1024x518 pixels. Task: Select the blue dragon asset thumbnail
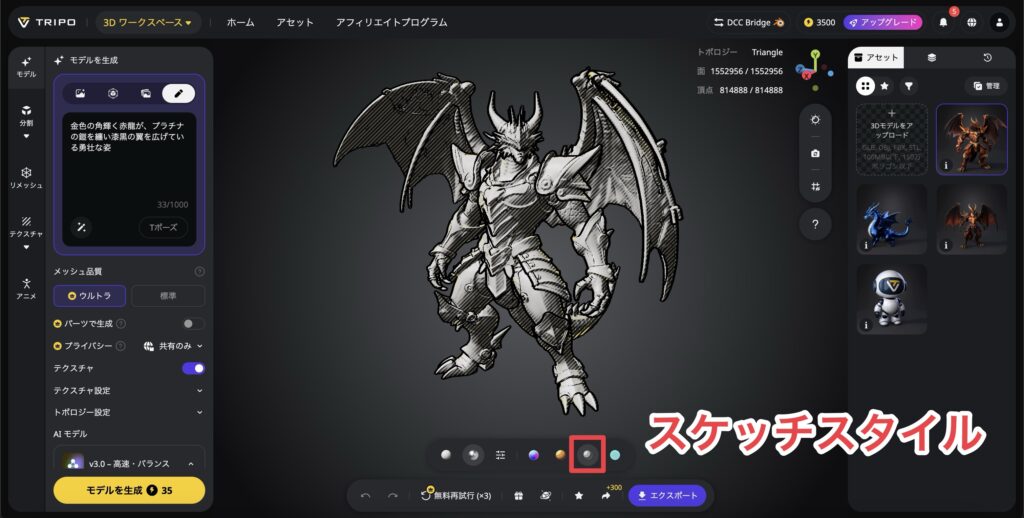click(x=891, y=220)
